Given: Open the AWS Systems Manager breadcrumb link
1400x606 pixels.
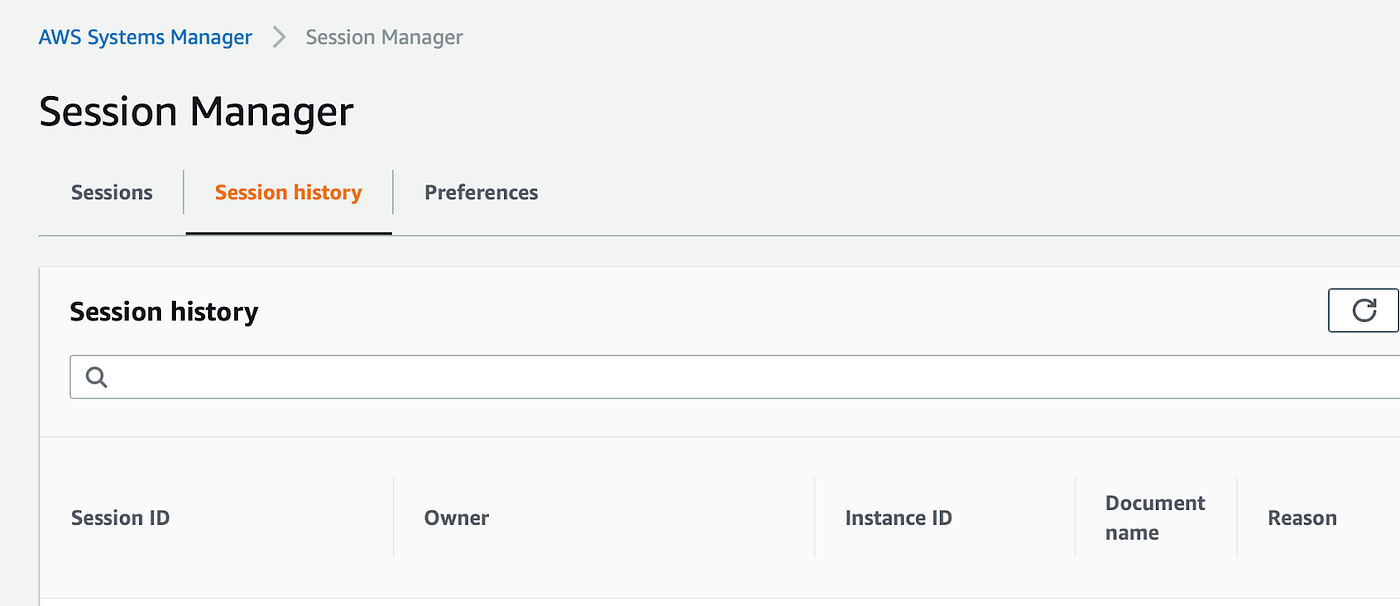Looking at the screenshot, I should click(145, 38).
